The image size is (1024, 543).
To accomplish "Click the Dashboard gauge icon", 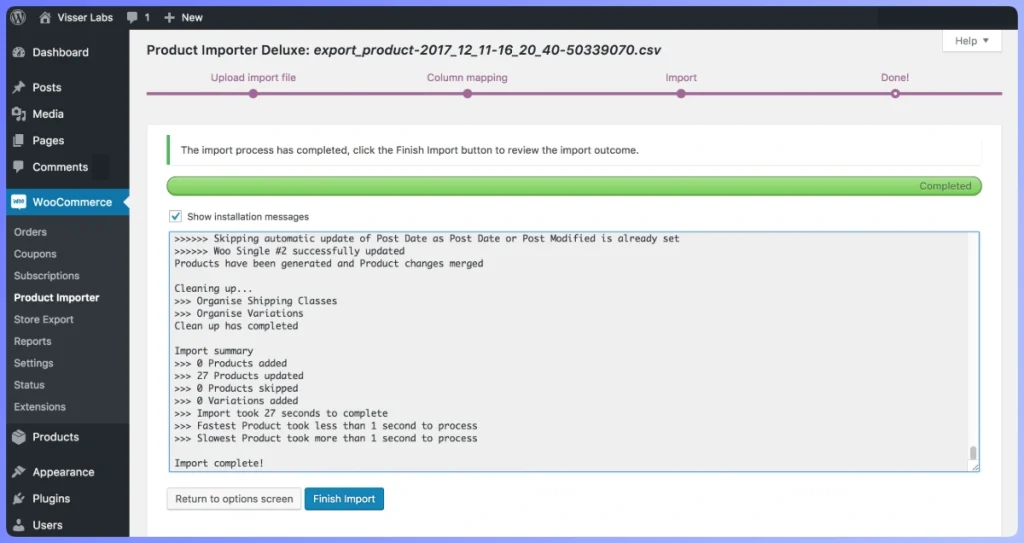I will [x=19, y=52].
